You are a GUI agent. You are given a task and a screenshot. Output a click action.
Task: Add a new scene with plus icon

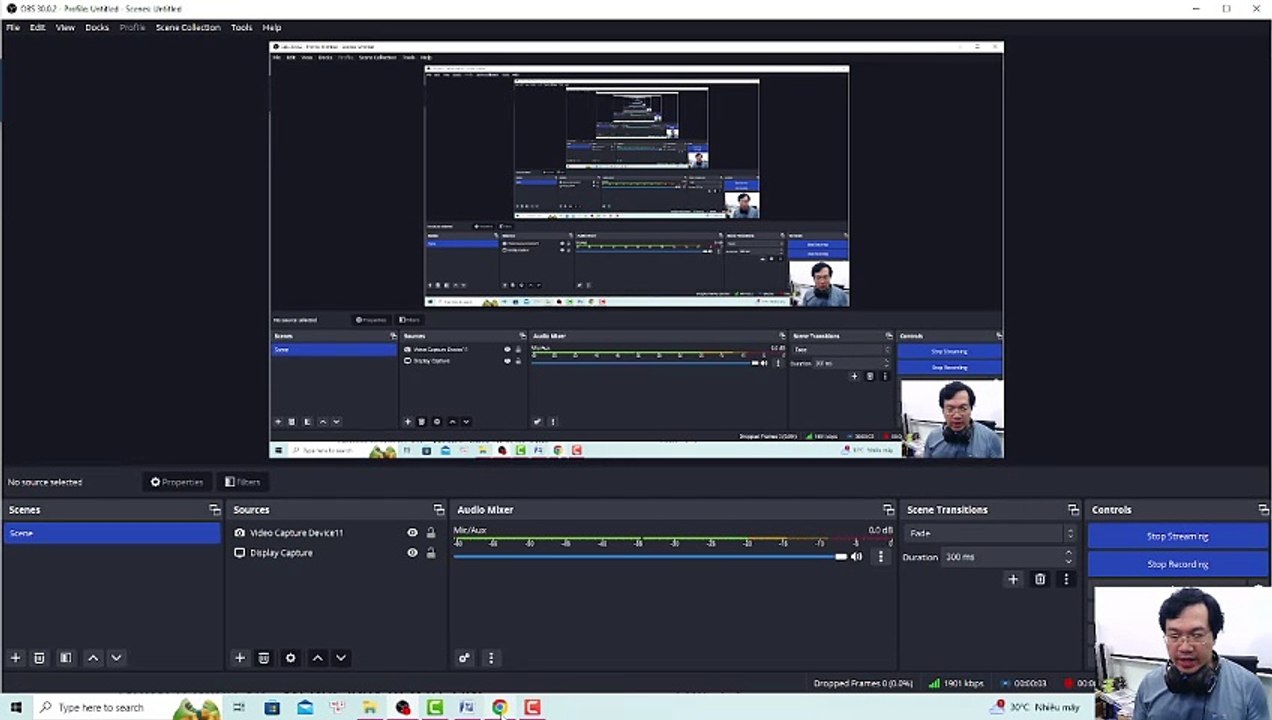pos(15,658)
